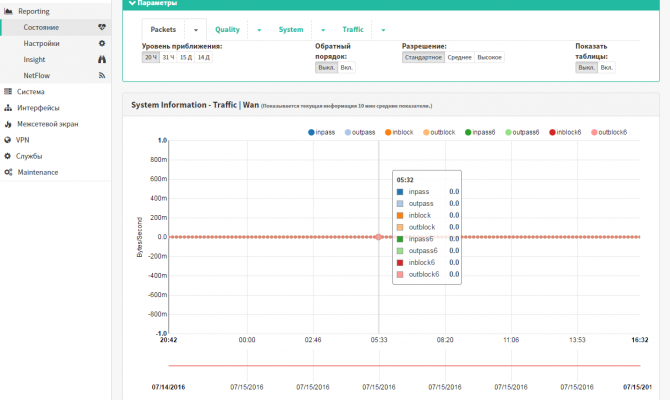This screenshot has height=400, width=670.
Task: Select Высокое resolution option
Action: click(489, 57)
